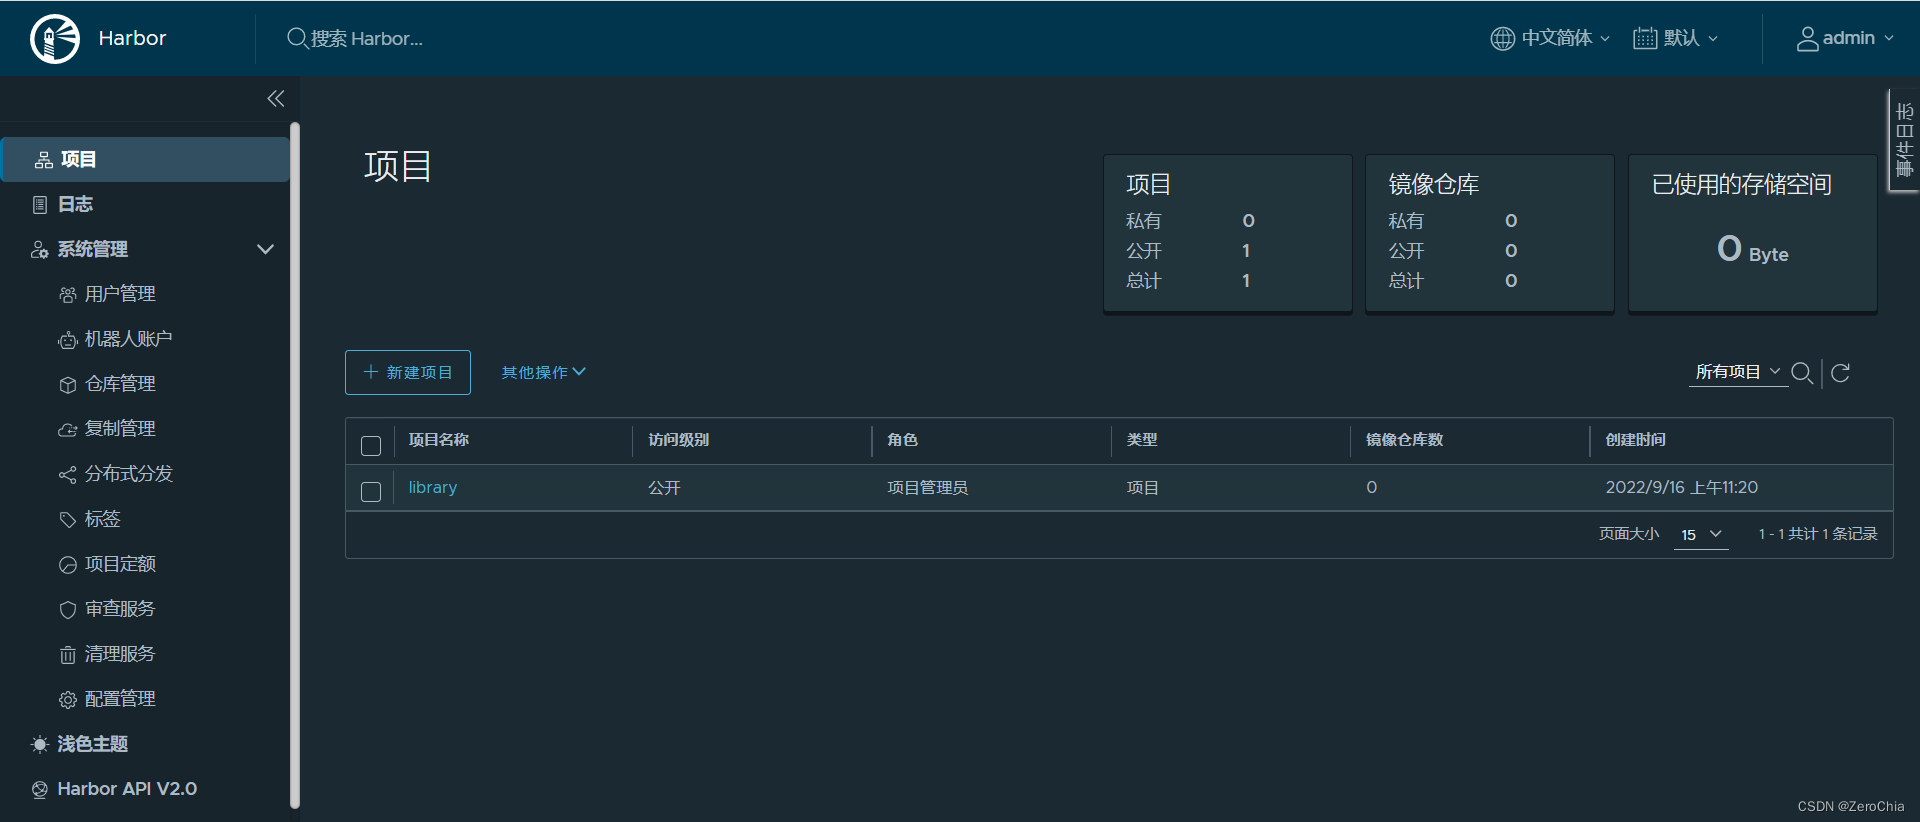The height and width of the screenshot is (822, 1920).
Task: Collapse the 系统管理 section chevron
Action: (265, 249)
